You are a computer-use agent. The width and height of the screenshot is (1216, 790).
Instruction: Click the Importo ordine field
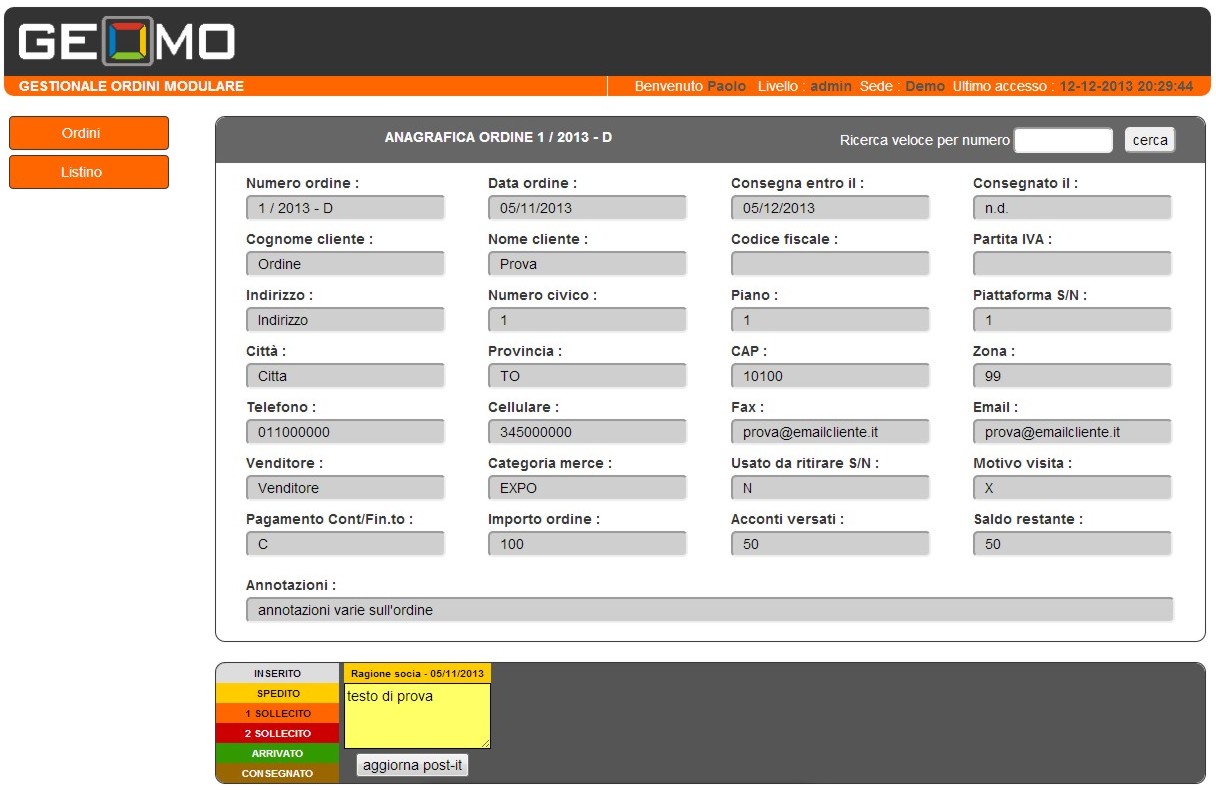(x=587, y=544)
